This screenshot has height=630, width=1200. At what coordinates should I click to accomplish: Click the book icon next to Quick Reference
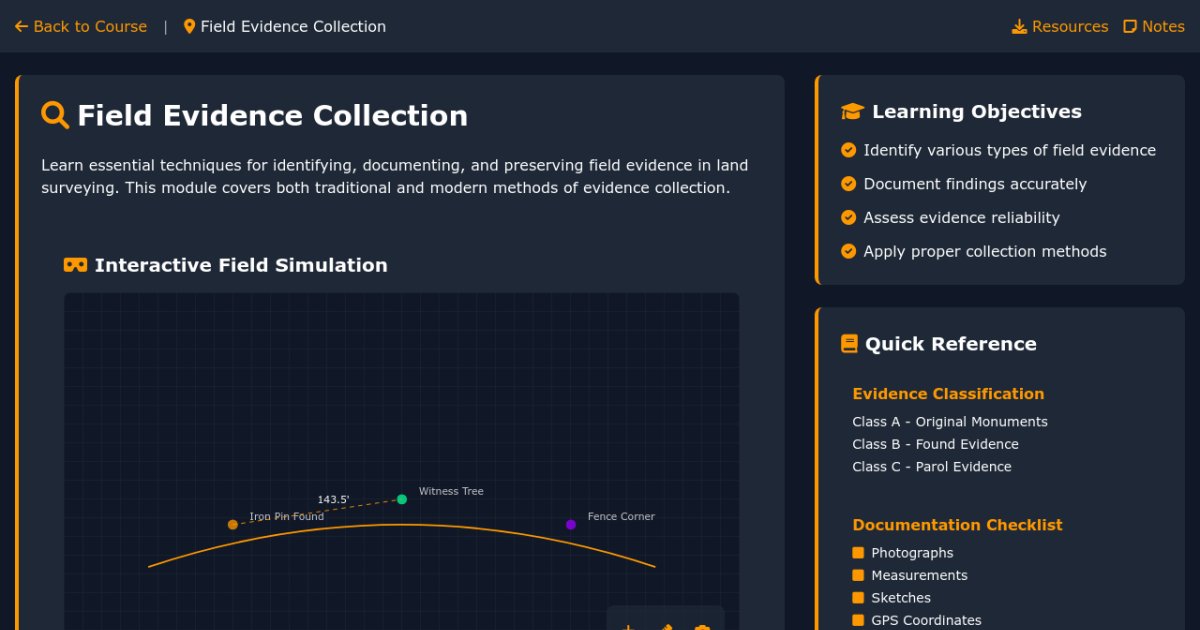849,344
